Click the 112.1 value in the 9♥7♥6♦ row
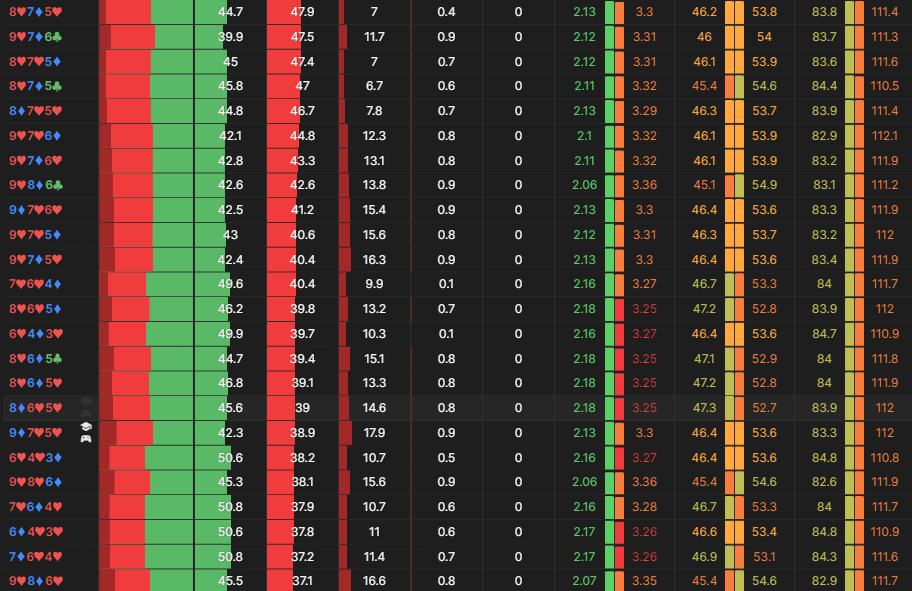Screen dimensions: 912x591 coord(884,136)
